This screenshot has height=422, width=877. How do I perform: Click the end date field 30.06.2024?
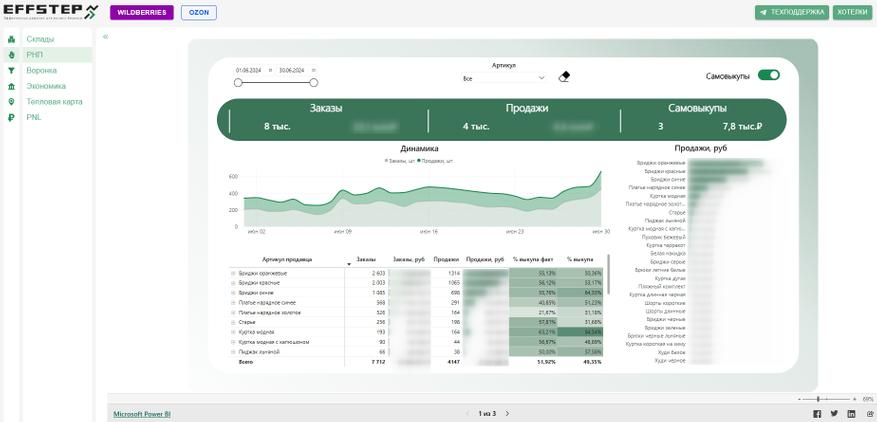click(292, 71)
